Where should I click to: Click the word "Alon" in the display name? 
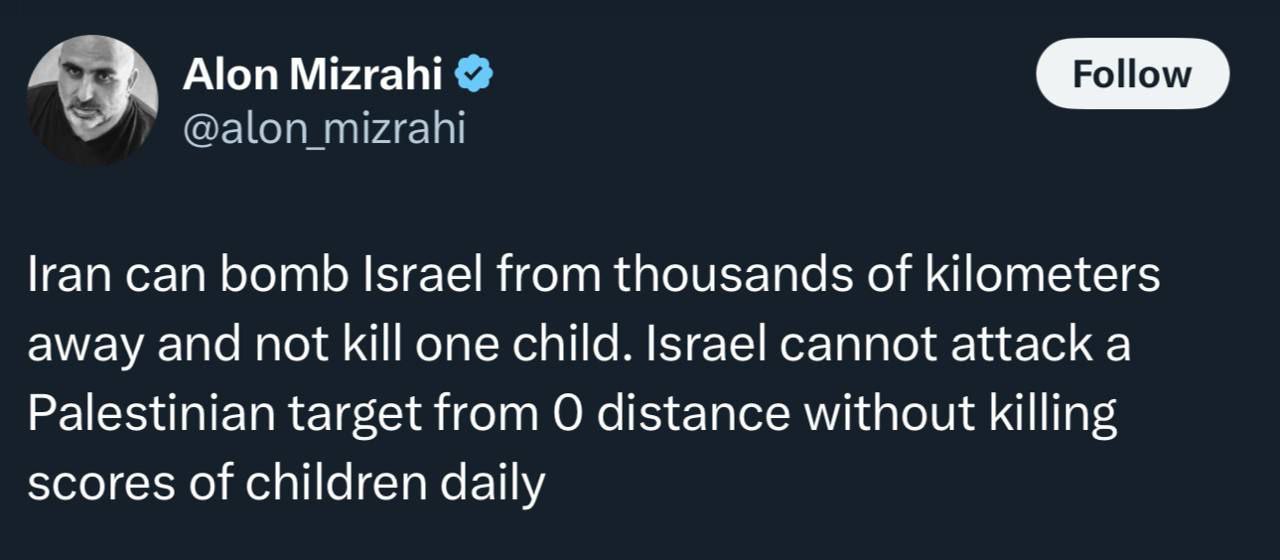tap(229, 76)
